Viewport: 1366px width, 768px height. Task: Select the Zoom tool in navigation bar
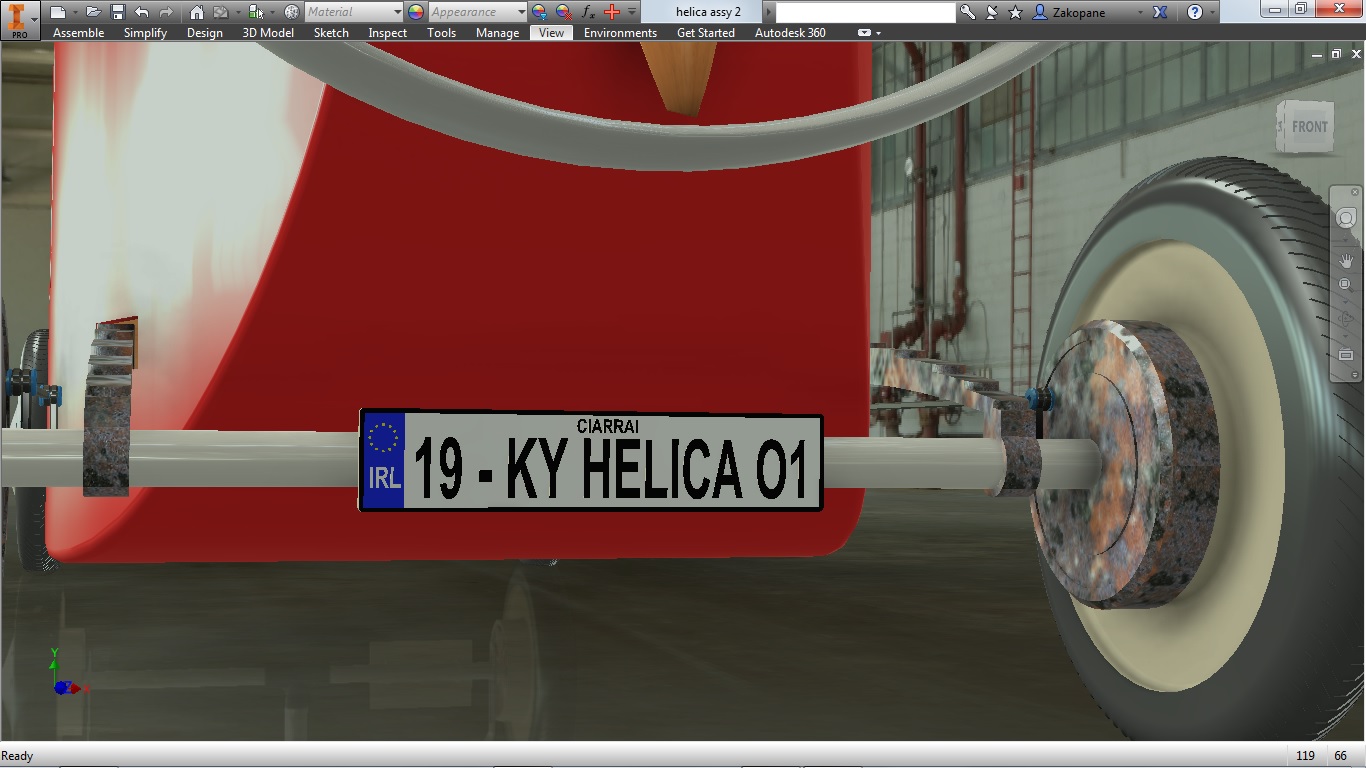click(x=1346, y=285)
